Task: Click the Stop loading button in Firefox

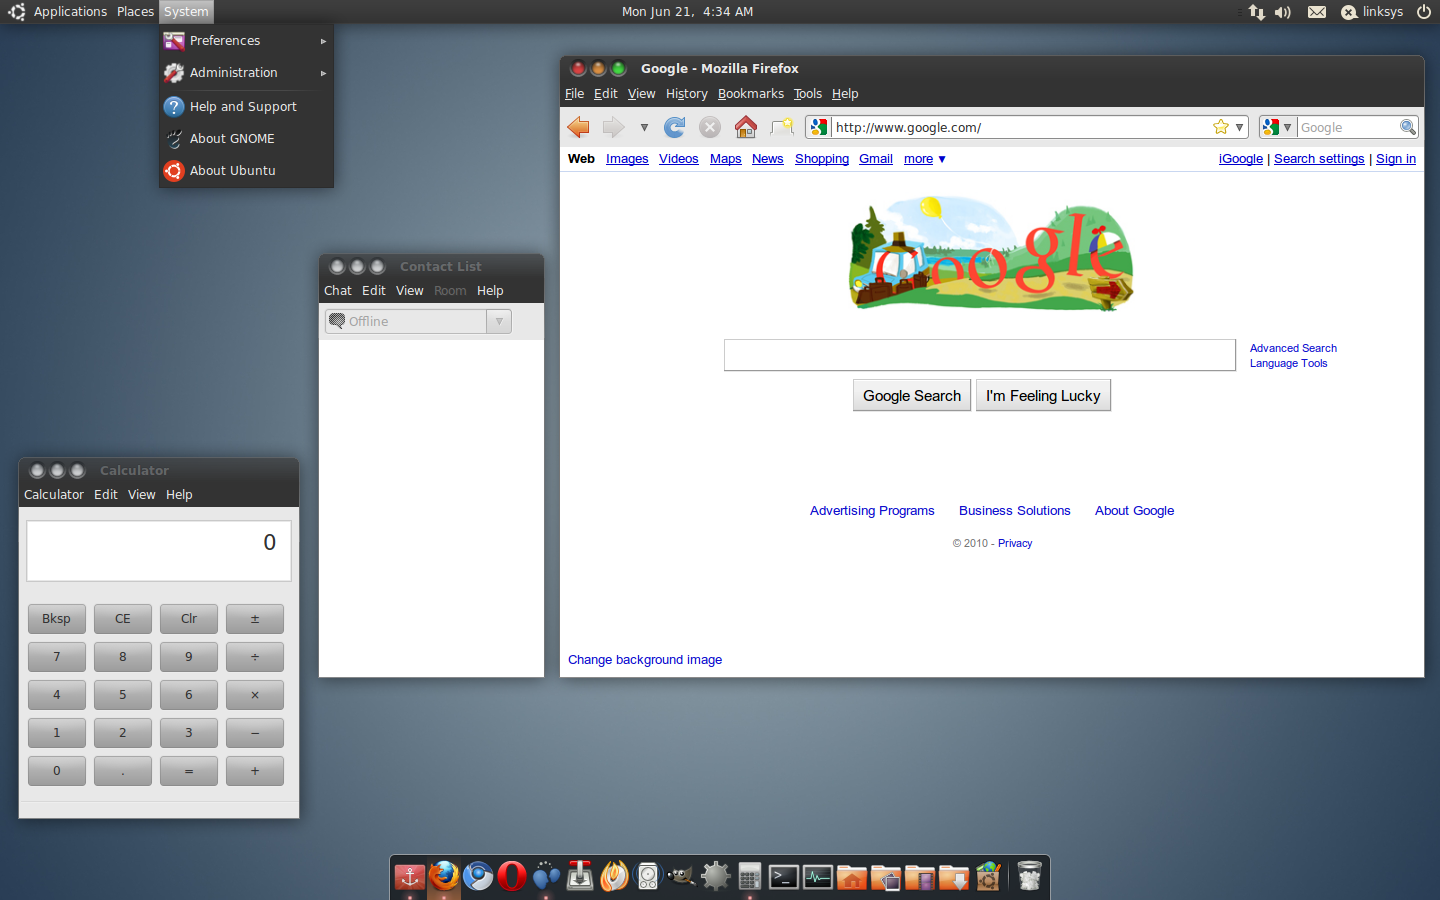Action: point(710,127)
